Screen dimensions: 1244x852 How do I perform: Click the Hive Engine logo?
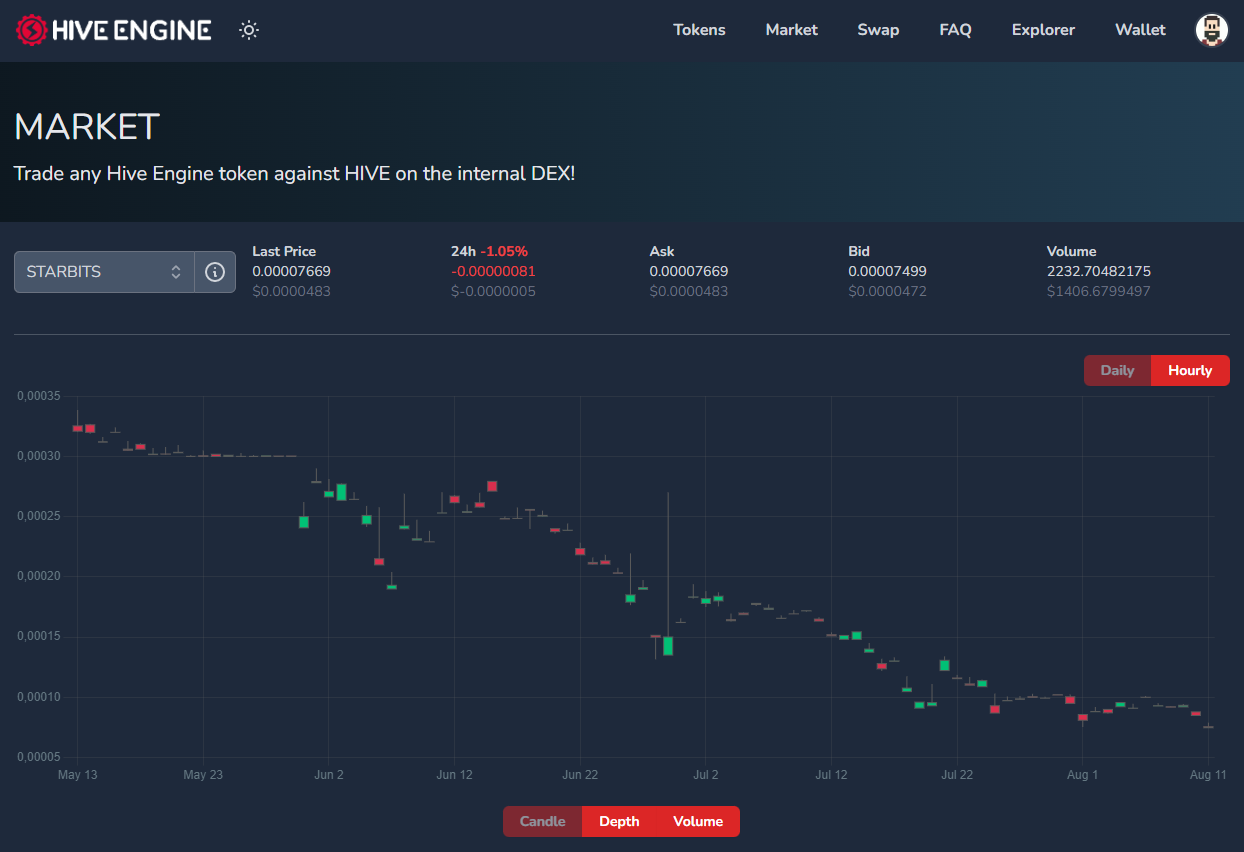point(113,30)
